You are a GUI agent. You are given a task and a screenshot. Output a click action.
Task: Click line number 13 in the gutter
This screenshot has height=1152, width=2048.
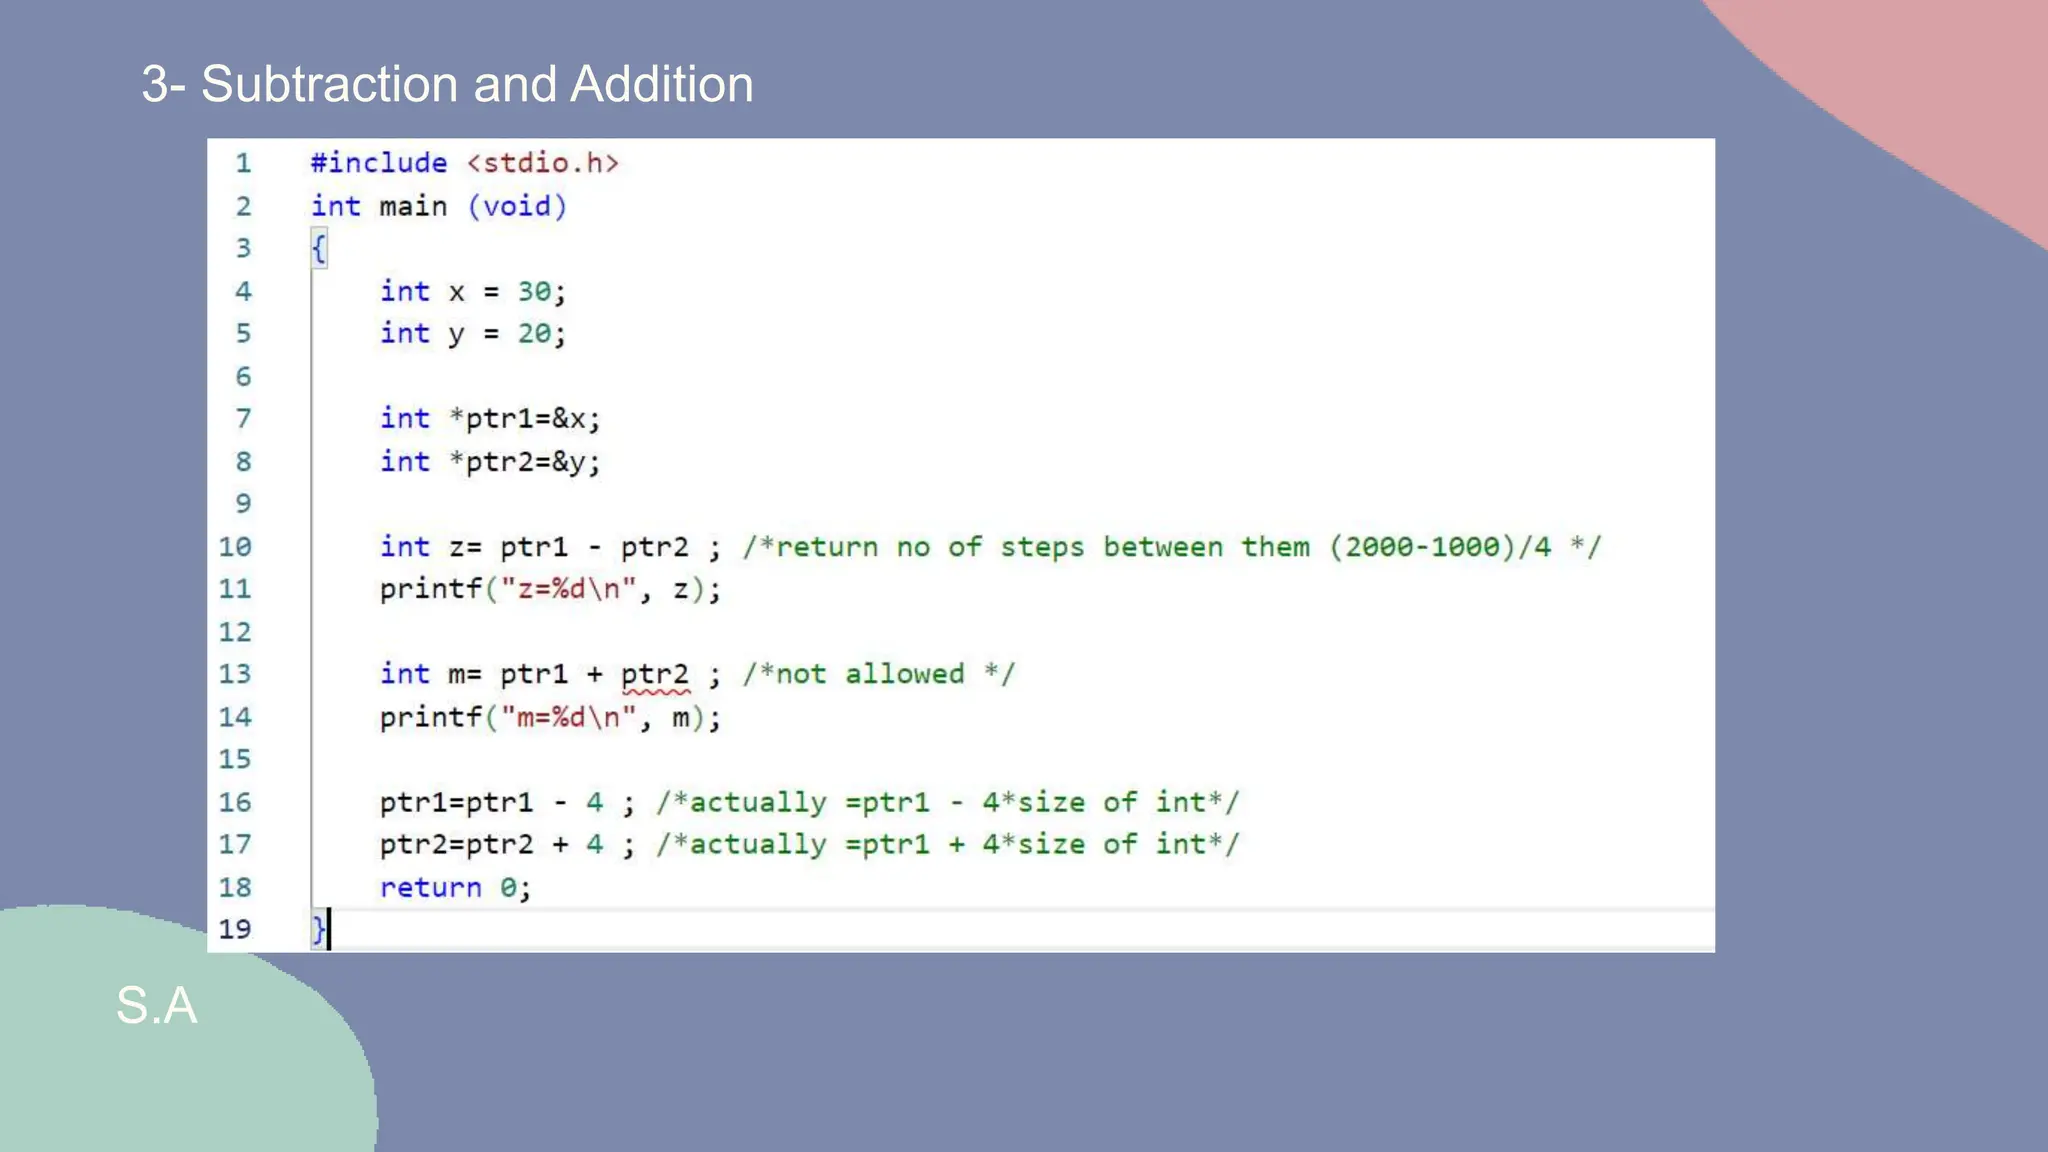coord(235,674)
